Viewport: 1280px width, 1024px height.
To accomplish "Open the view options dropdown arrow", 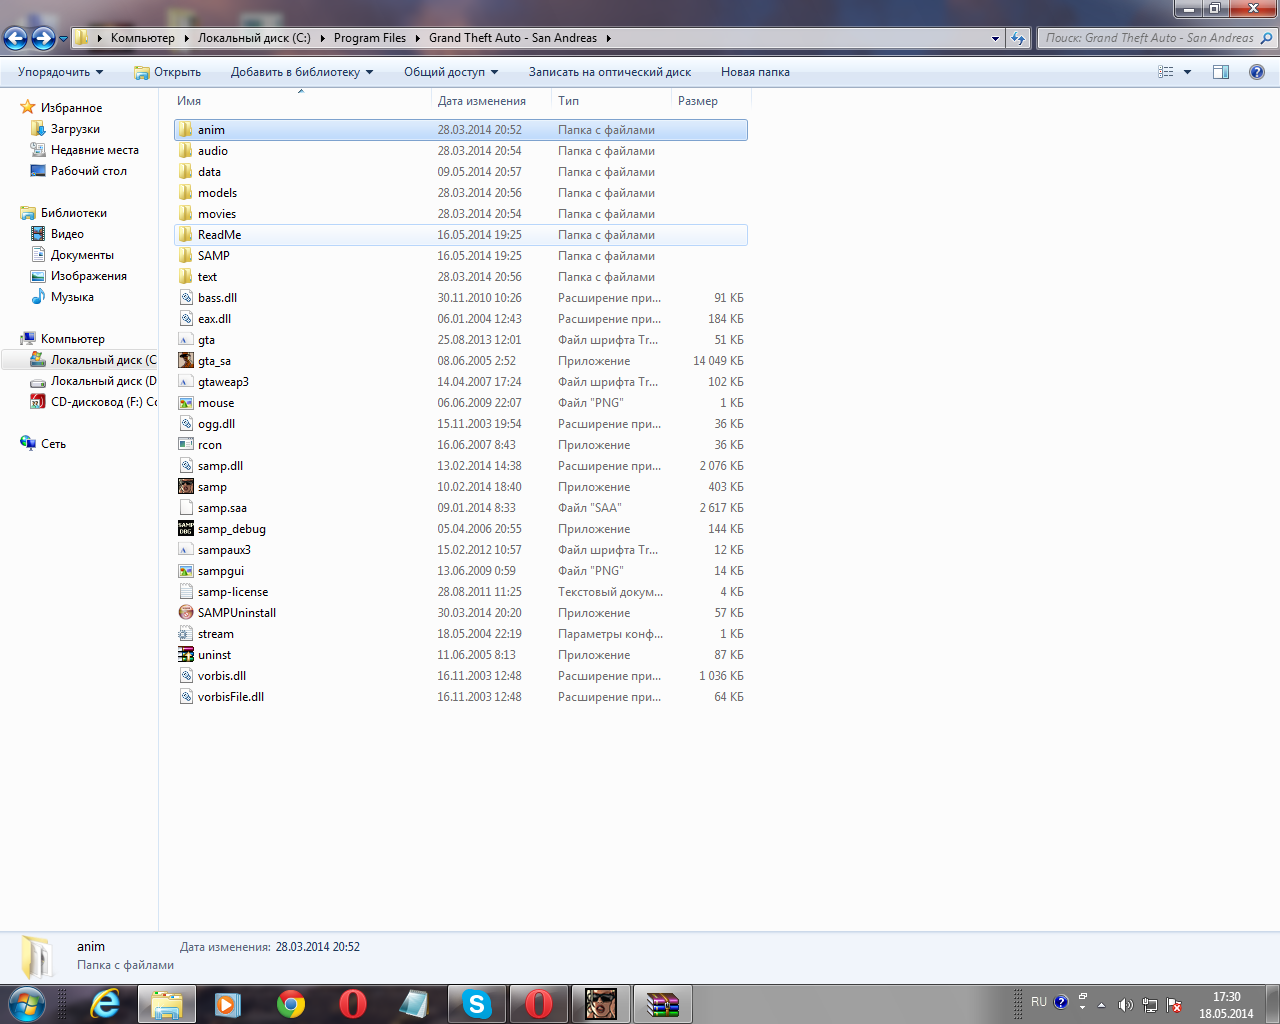I will (1188, 72).
